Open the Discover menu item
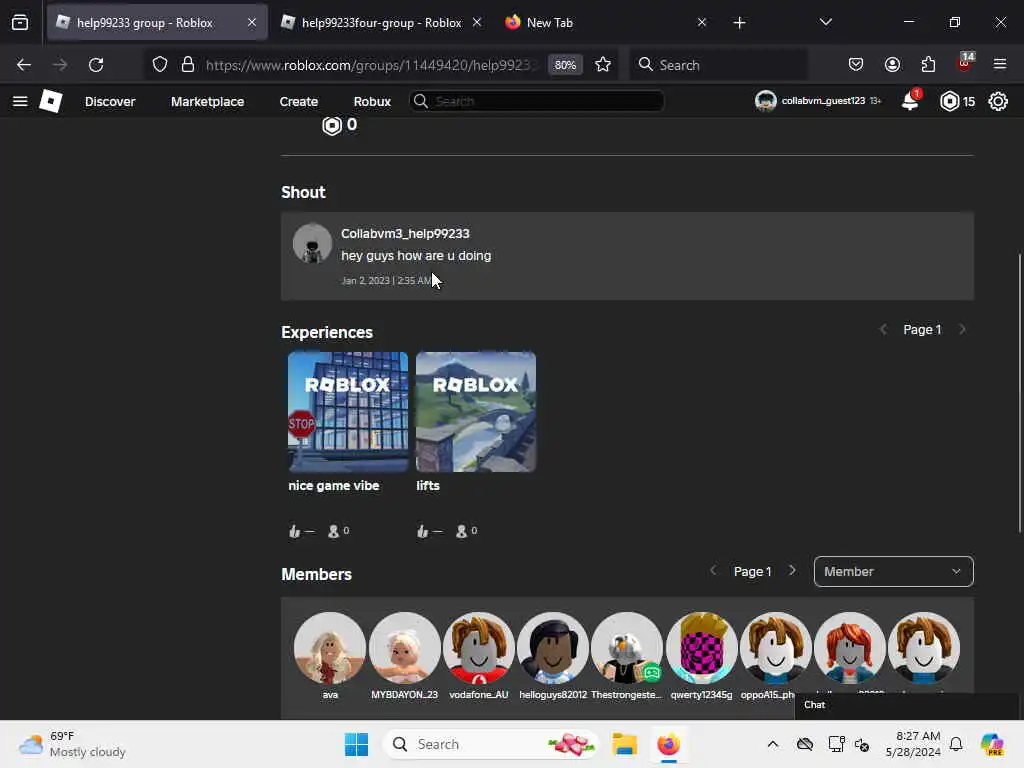The width and height of the screenshot is (1024, 768). pyautogui.click(x=110, y=102)
